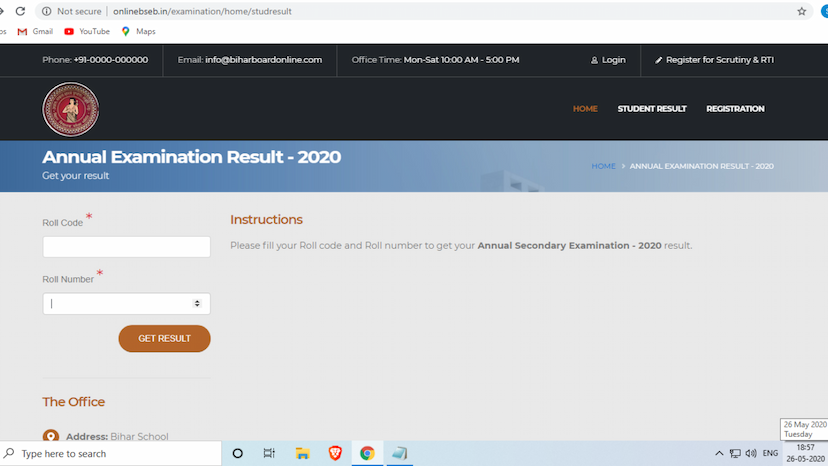The image size is (828, 466).
Task: Open the Gmail bookmark
Action: [x=35, y=32]
